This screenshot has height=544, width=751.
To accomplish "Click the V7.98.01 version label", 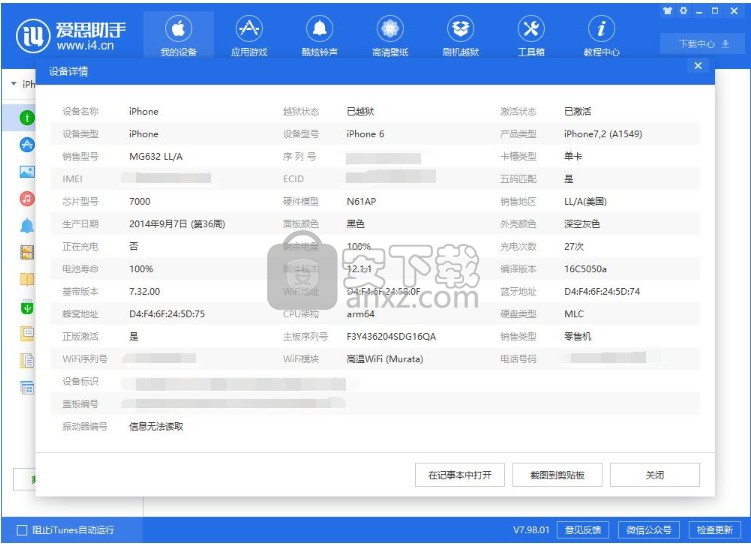I will (x=531, y=530).
